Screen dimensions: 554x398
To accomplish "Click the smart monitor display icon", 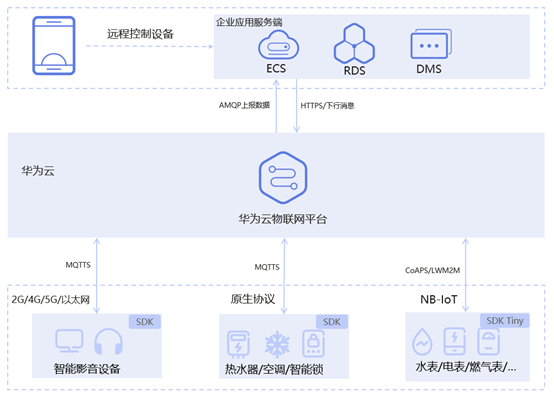I will pos(69,341).
